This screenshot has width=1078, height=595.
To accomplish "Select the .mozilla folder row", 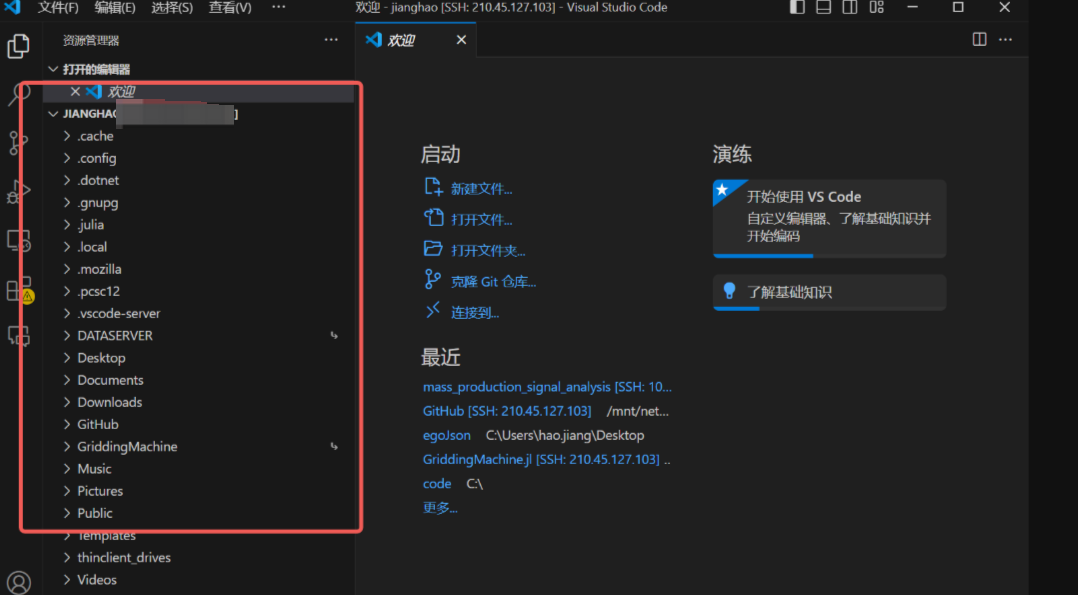I will (x=199, y=269).
